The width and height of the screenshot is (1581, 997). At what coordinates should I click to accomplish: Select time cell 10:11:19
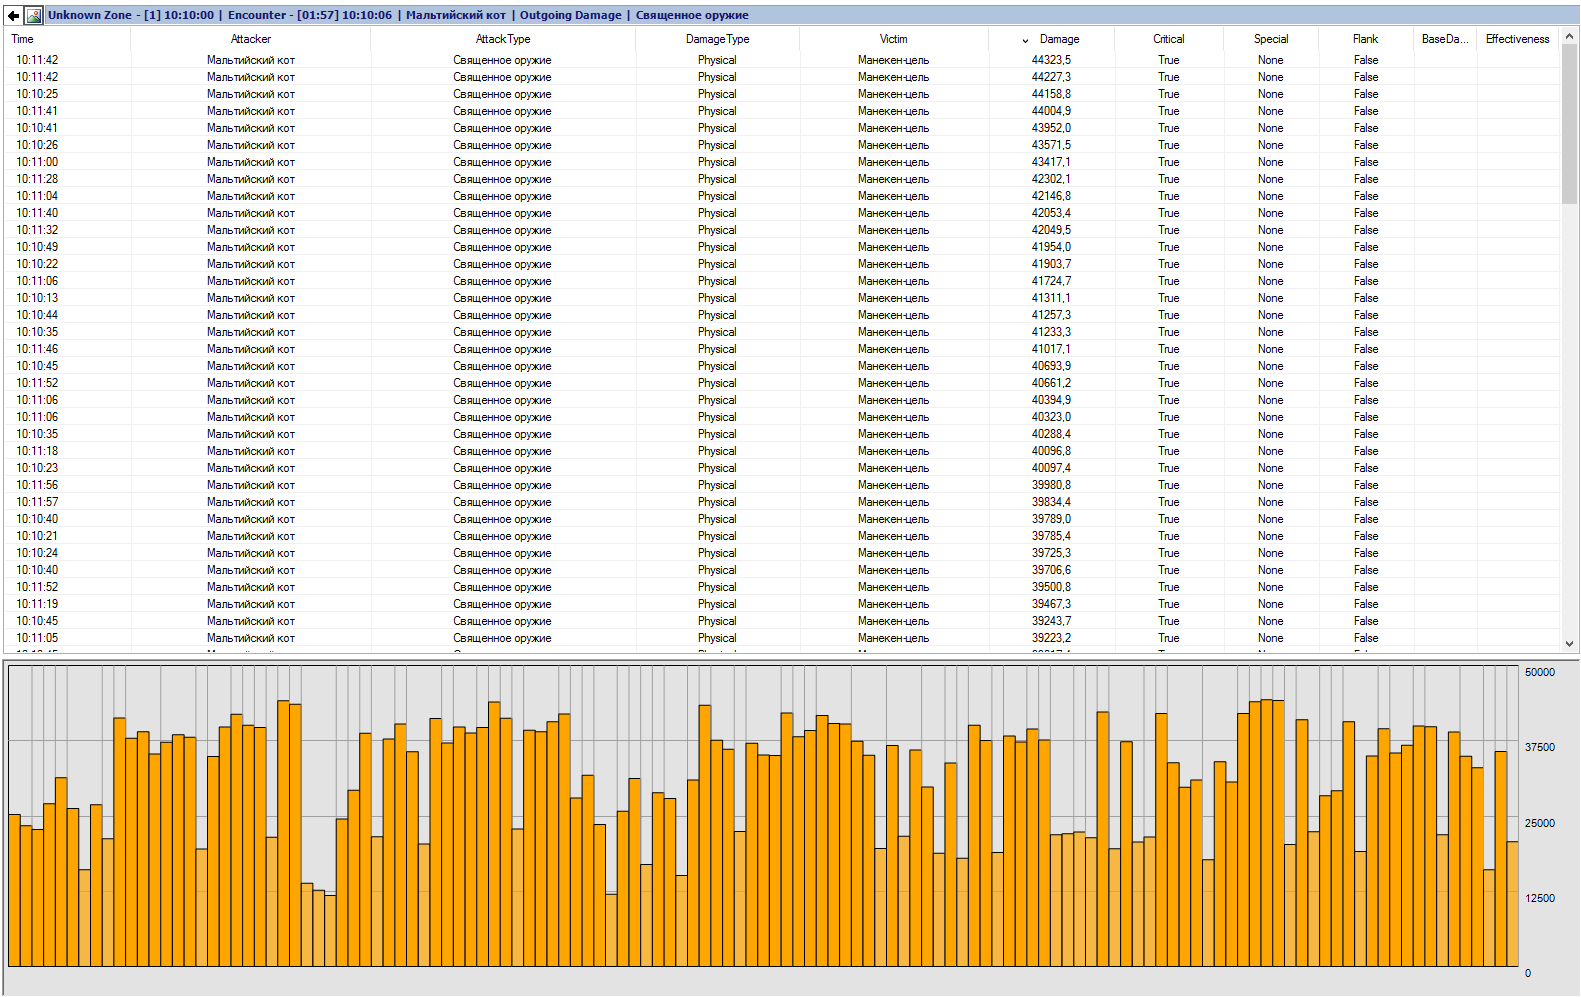click(37, 604)
